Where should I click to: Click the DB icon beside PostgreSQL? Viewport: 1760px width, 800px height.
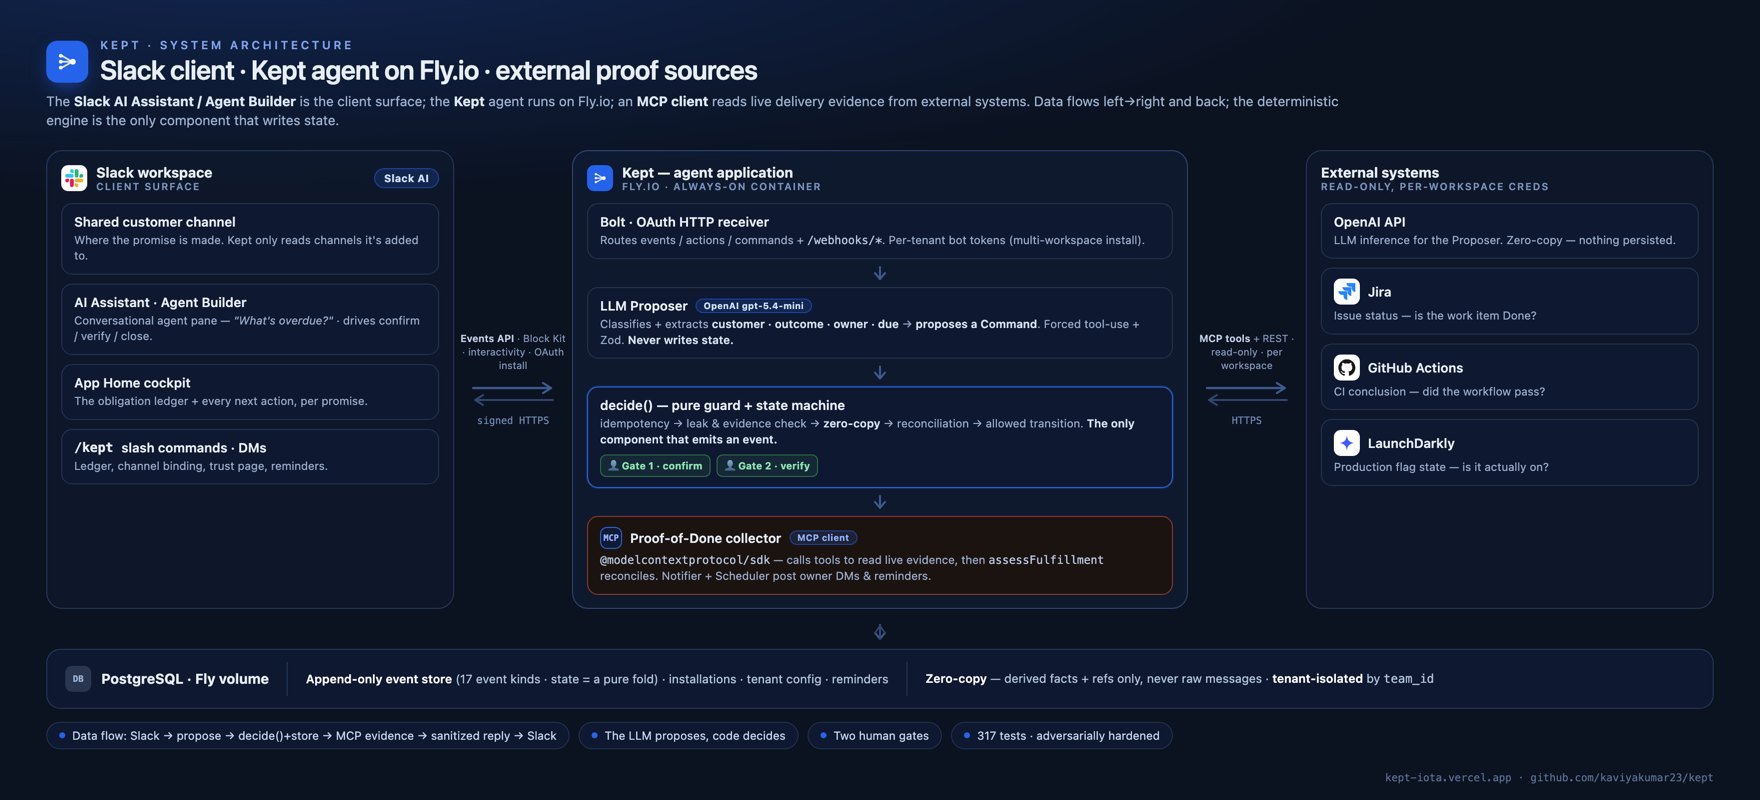tap(78, 678)
